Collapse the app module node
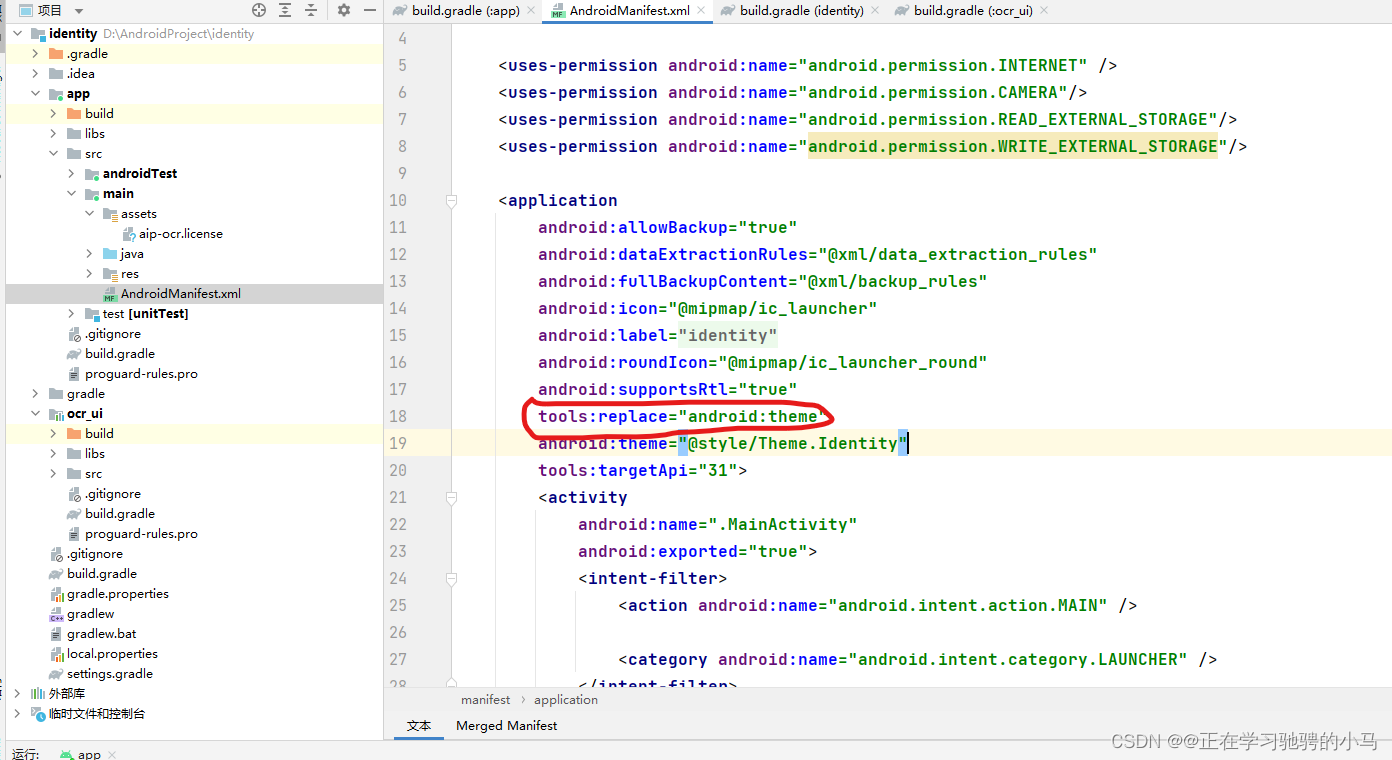 35,94
